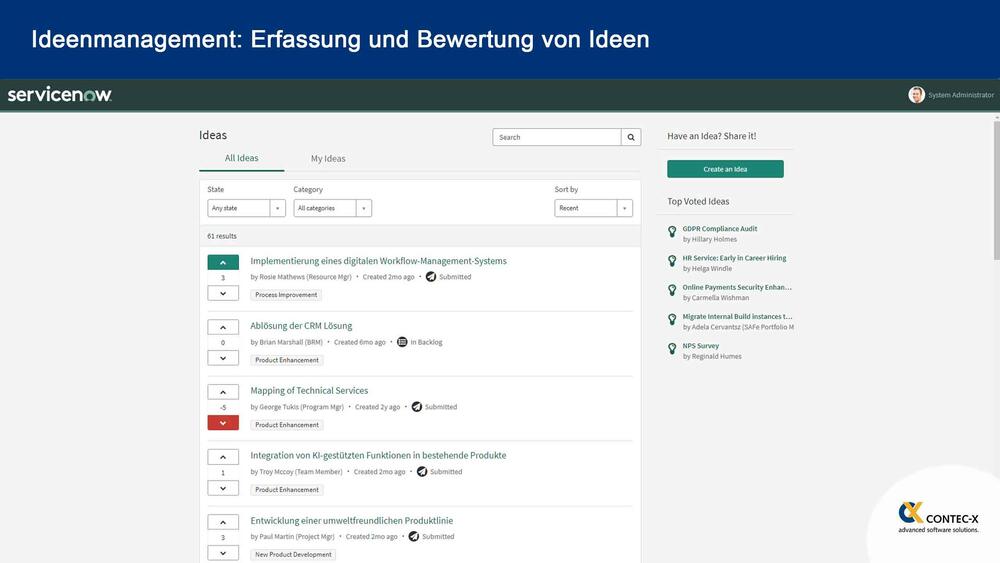
Task: Switch to the My Ideas tab
Action: coord(328,158)
